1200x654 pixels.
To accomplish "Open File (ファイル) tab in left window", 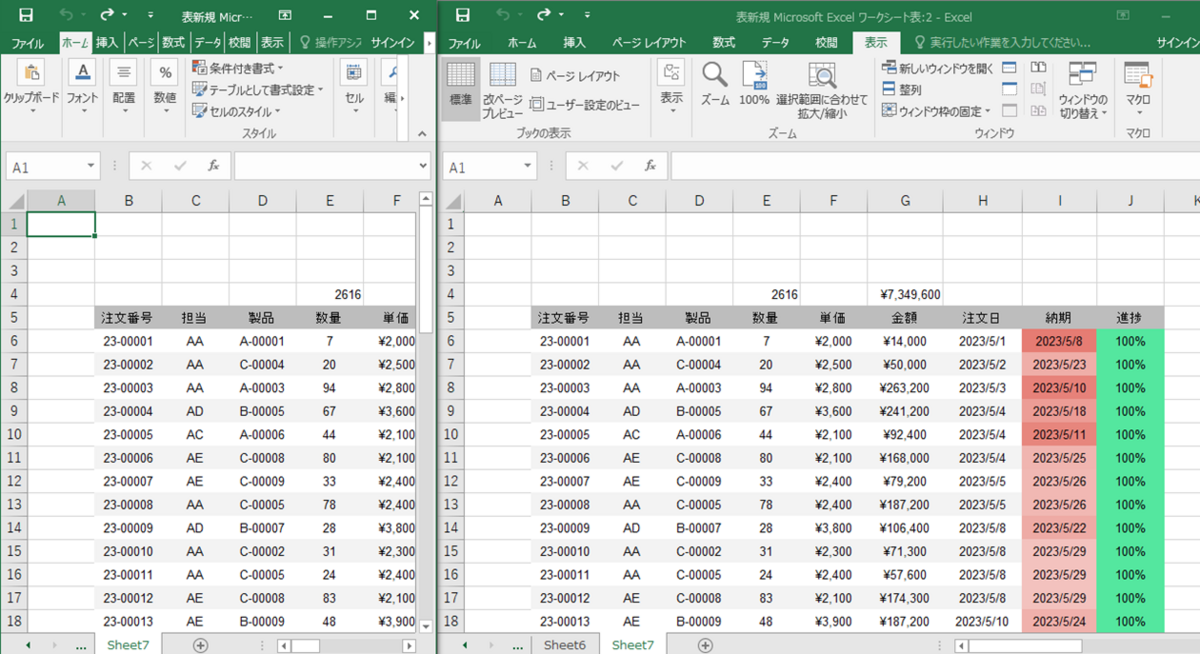I will [27, 43].
